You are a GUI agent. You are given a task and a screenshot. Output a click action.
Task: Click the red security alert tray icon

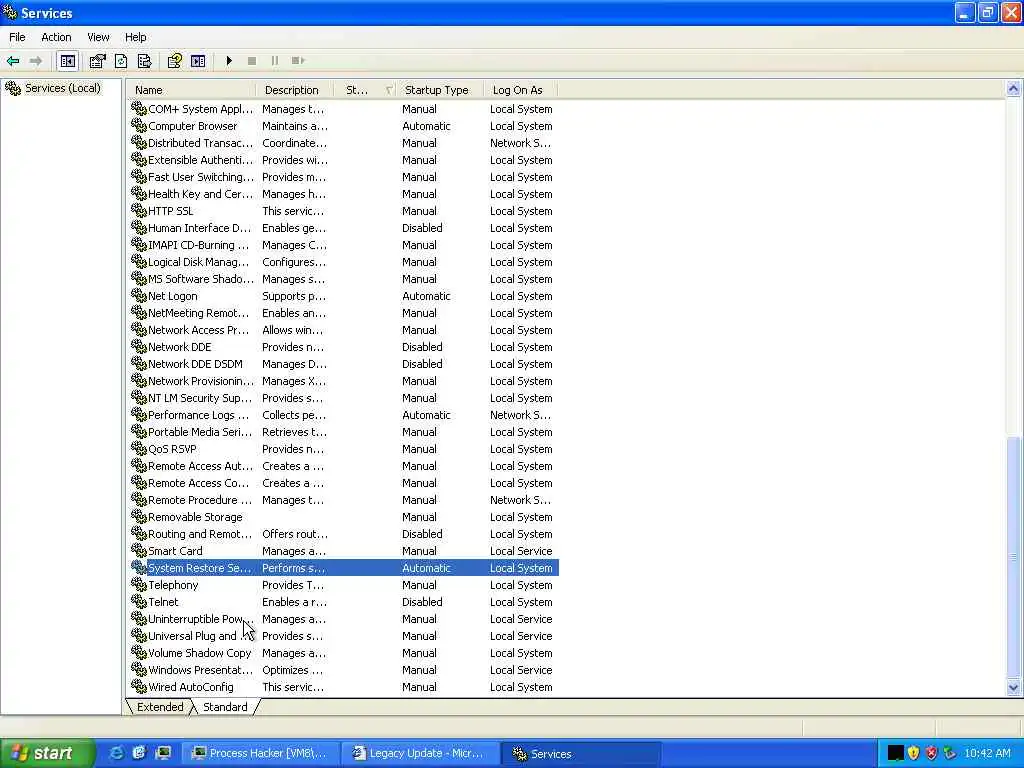[x=931, y=753]
